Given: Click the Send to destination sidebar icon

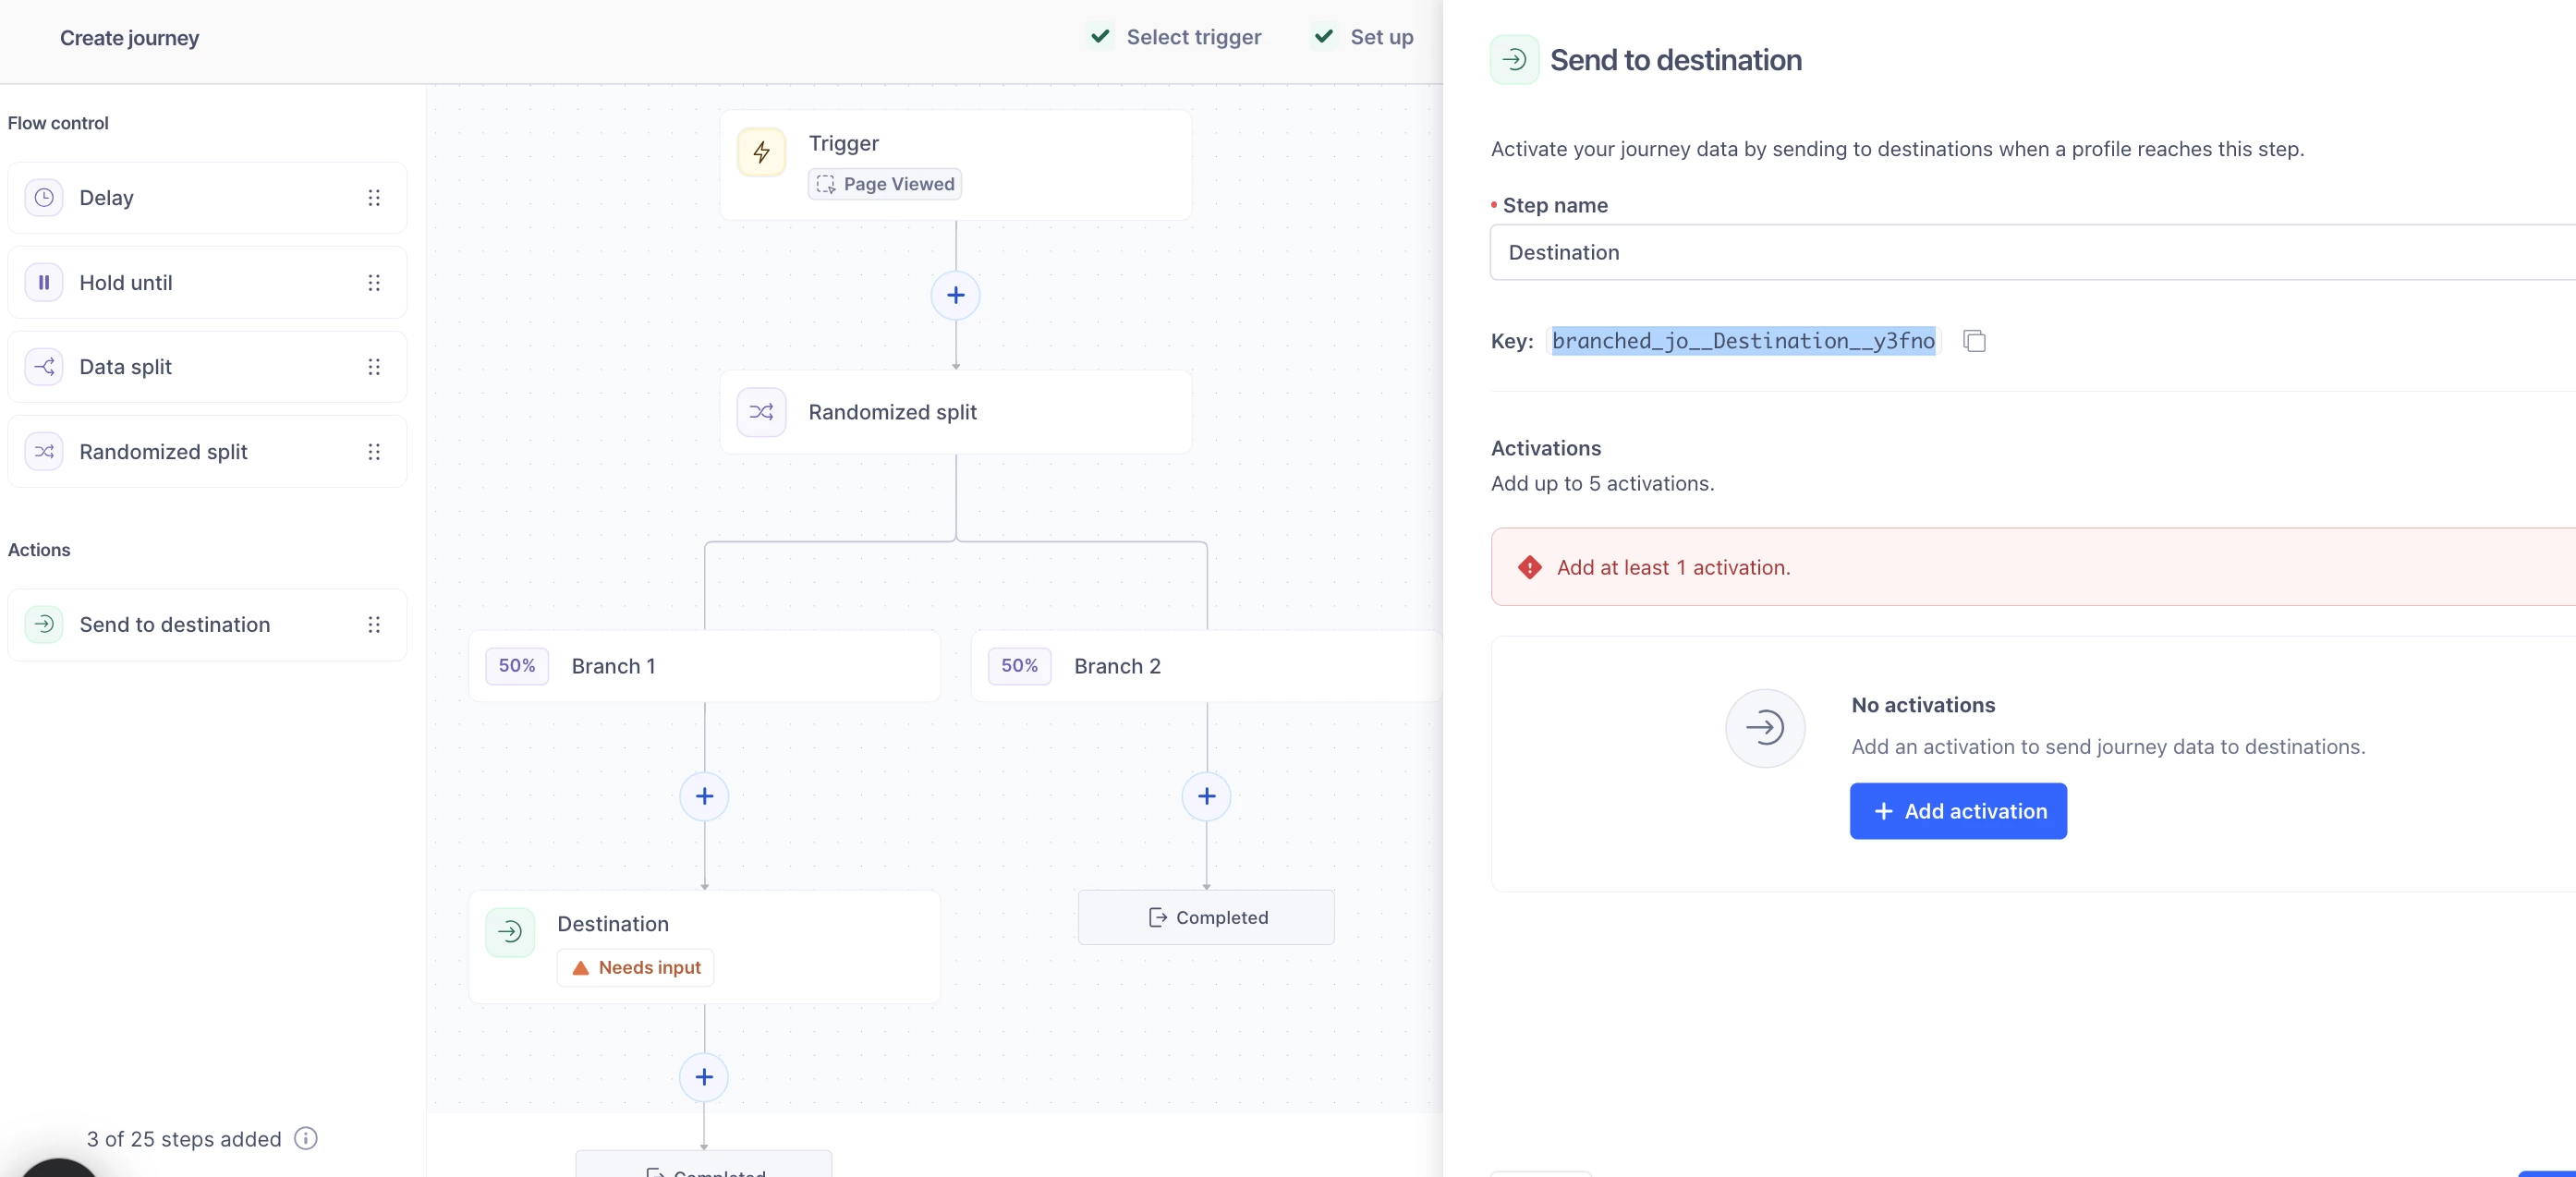Looking at the screenshot, I should tap(44, 625).
